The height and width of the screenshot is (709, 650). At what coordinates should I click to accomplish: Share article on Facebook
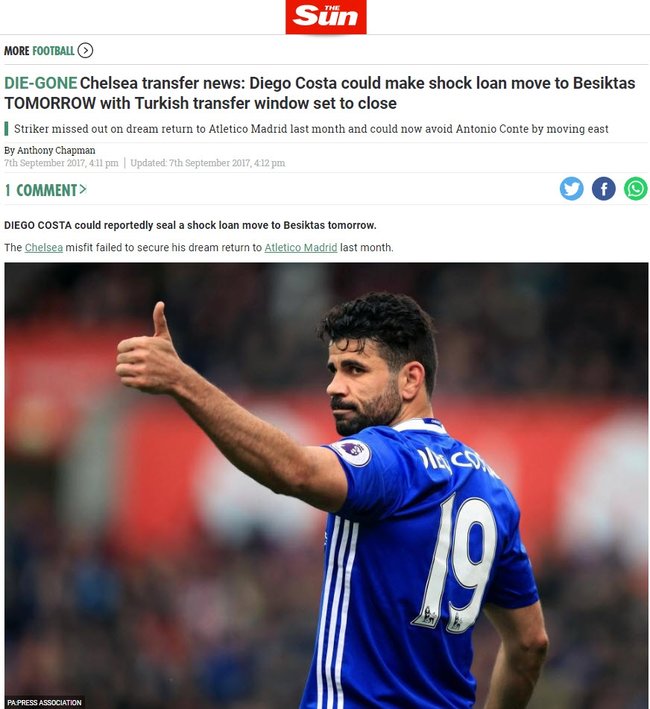click(603, 189)
